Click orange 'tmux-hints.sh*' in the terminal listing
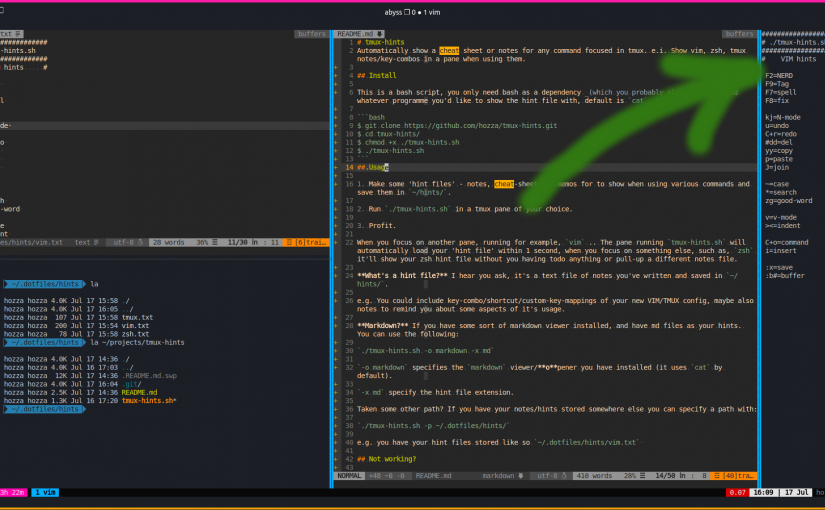 point(149,401)
